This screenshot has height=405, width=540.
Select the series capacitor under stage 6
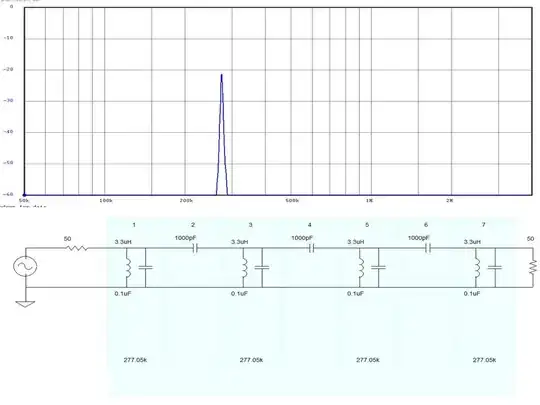[428, 248]
